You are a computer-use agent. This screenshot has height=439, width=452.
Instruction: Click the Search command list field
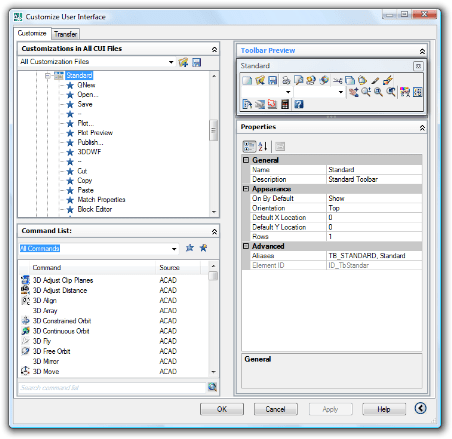[x=112, y=387]
